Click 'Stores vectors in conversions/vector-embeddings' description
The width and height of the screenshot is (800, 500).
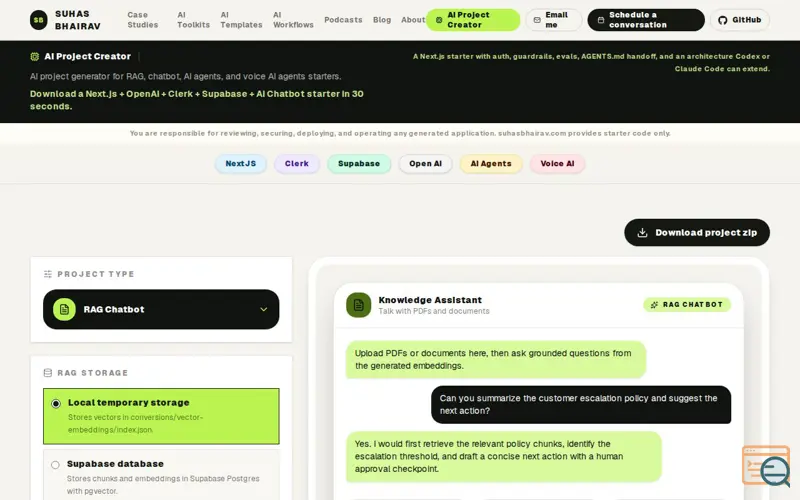[136, 423]
